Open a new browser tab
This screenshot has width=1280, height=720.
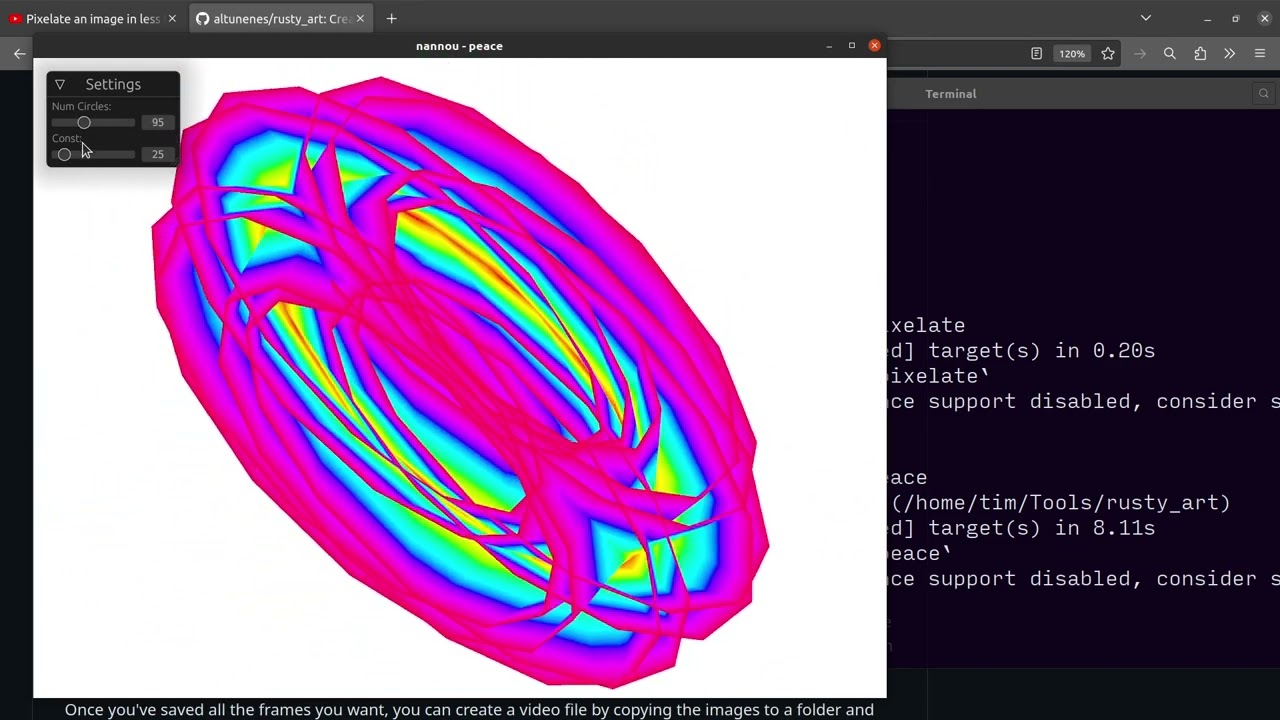click(391, 18)
